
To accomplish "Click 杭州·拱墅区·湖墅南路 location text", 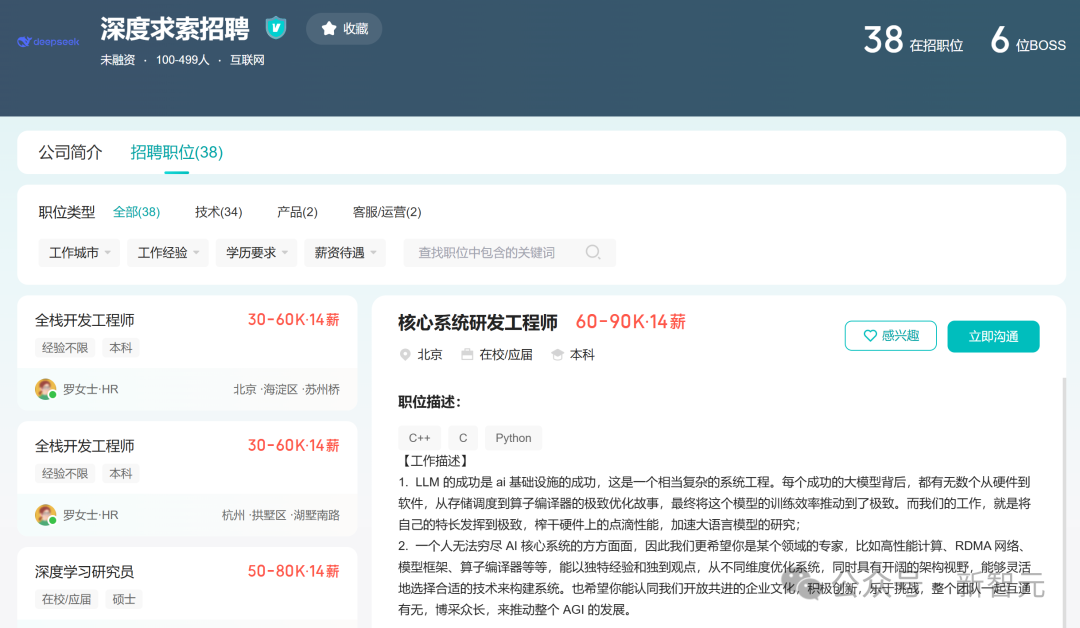I will coord(280,515).
